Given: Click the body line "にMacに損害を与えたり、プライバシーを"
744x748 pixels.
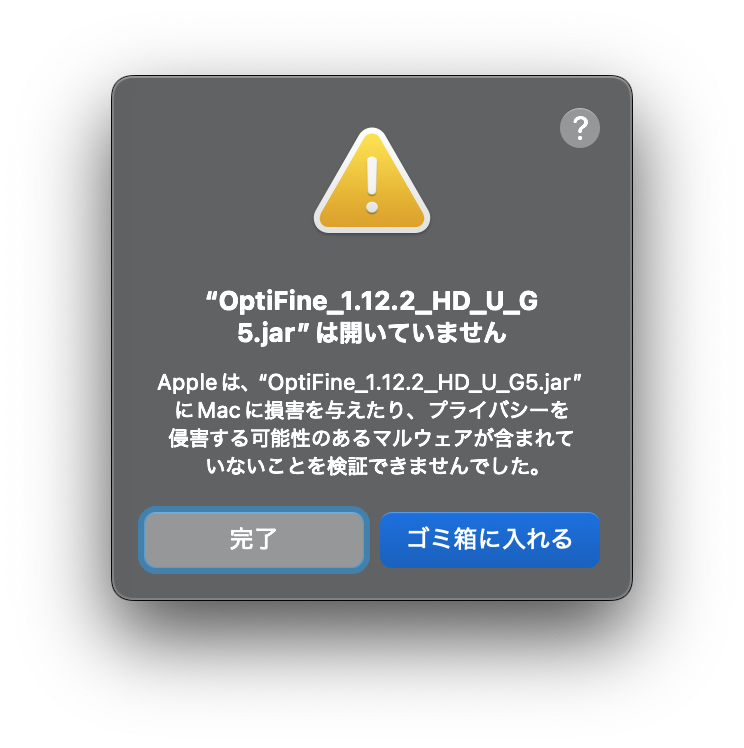Looking at the screenshot, I should 372,410.
